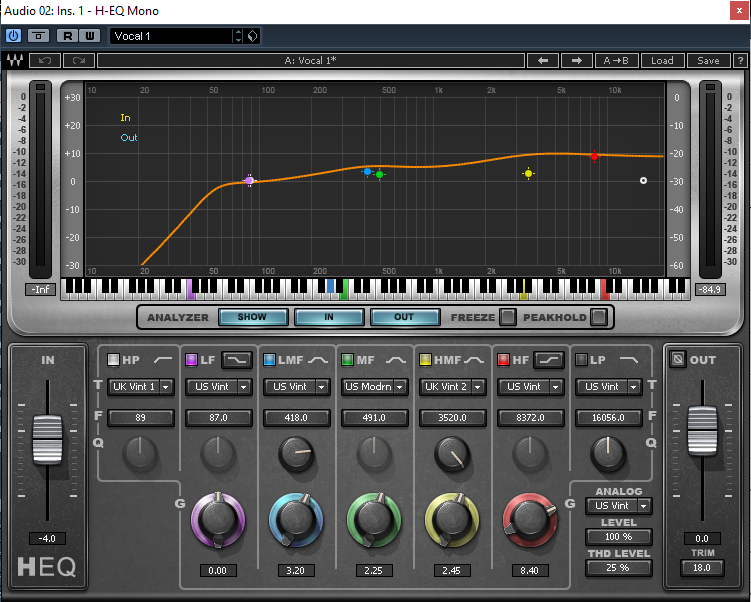Screen dimensions: 751x602
Task: Click the analog LEVEL 100 % field
Action: [618, 536]
